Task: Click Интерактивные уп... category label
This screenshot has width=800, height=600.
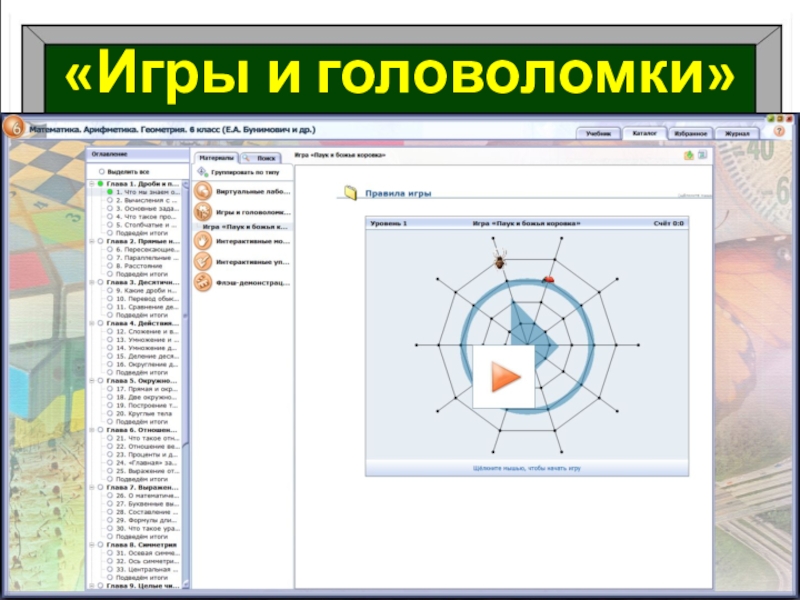Action: pyautogui.click(x=253, y=262)
